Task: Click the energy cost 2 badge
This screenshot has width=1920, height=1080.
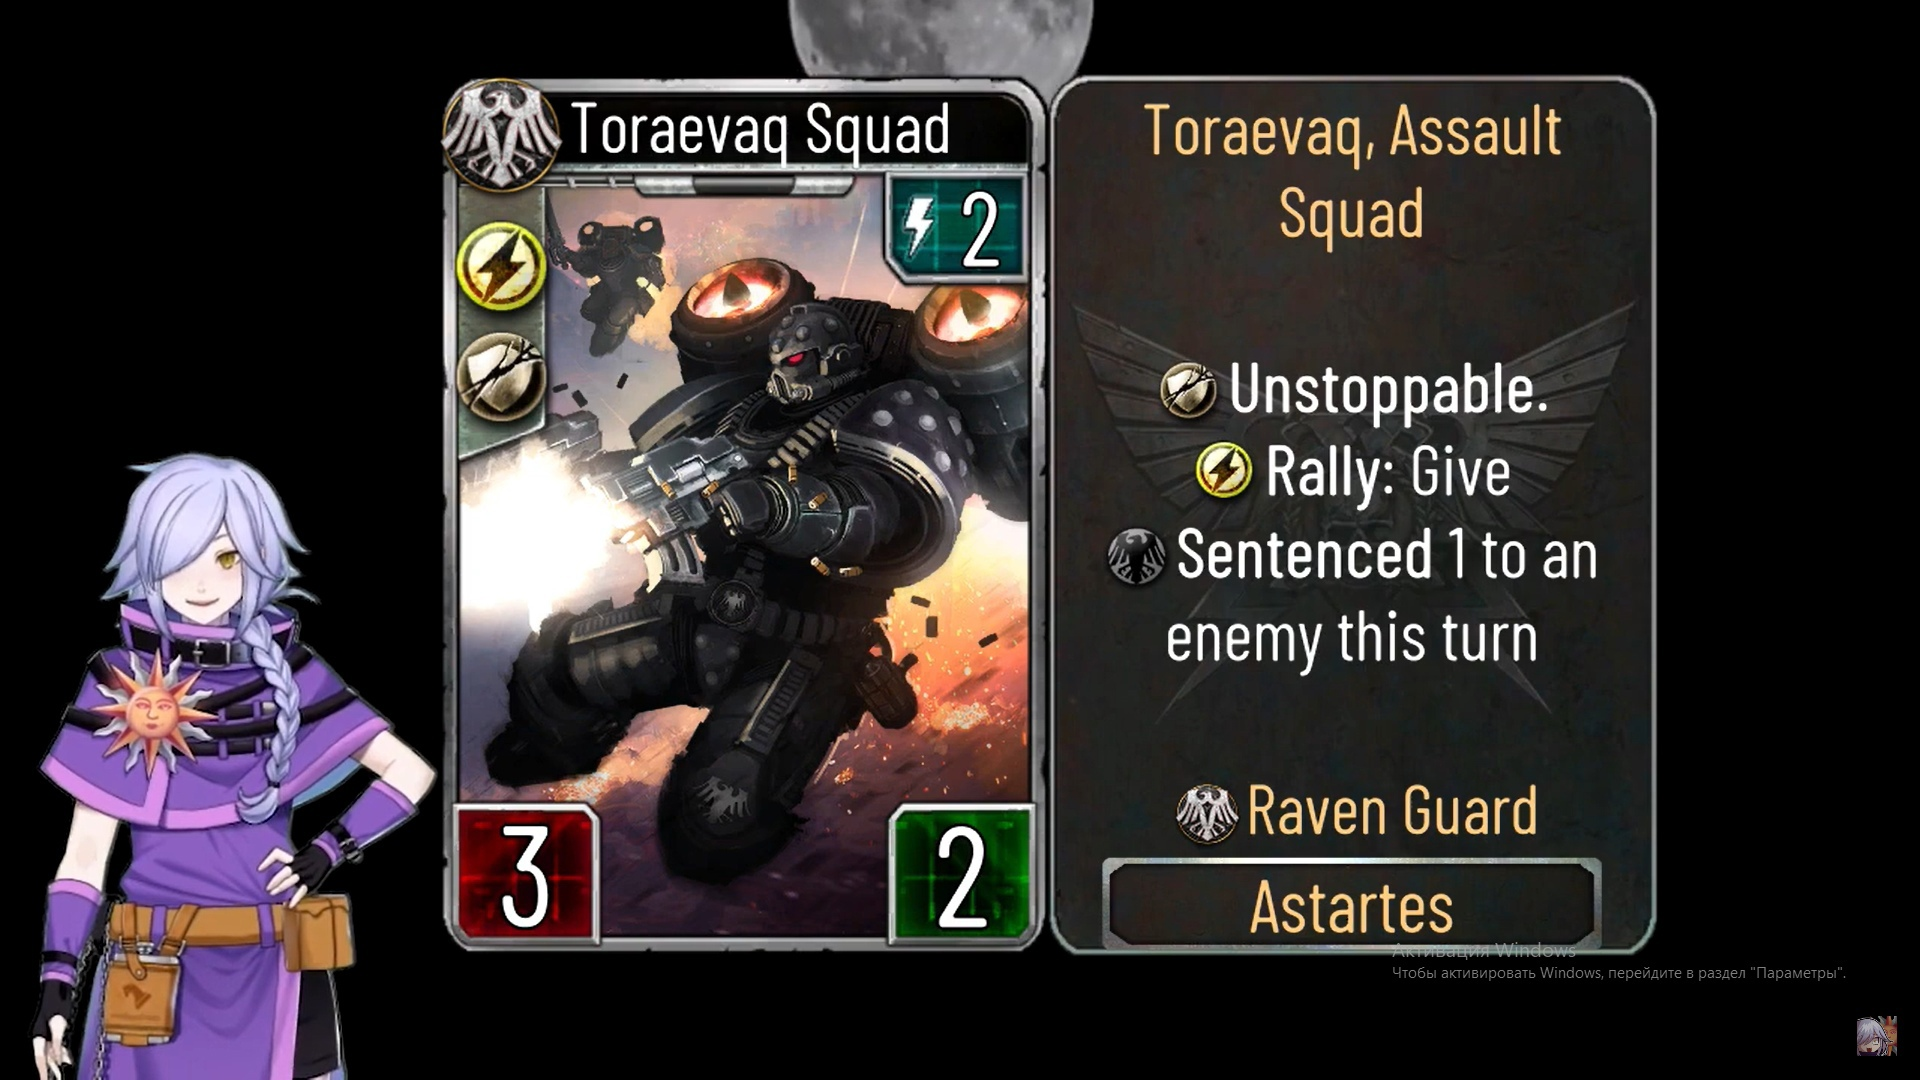Action: (x=957, y=229)
